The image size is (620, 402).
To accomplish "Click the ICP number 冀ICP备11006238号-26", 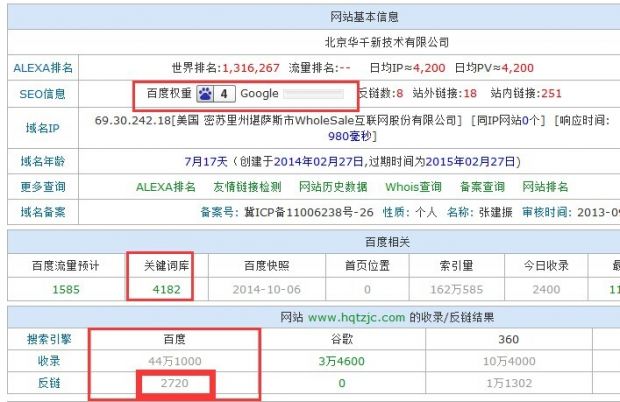I will 309,212.
